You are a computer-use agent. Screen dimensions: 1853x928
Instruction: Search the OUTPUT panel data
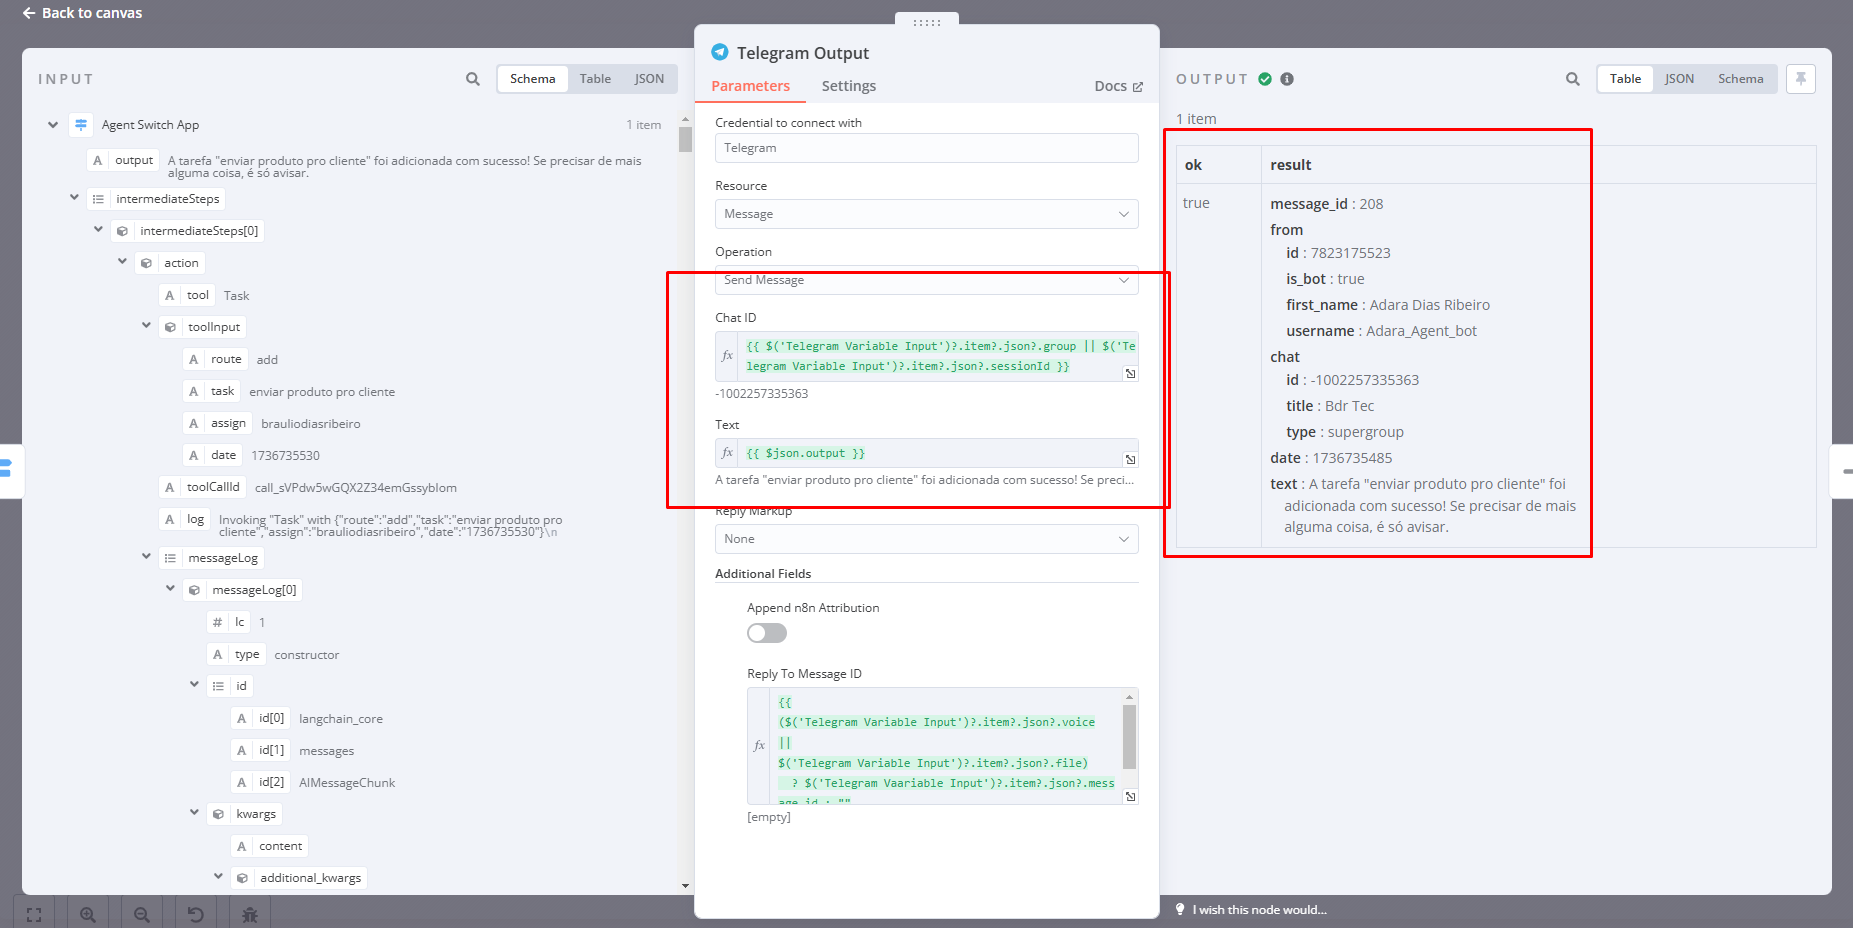coord(1573,79)
